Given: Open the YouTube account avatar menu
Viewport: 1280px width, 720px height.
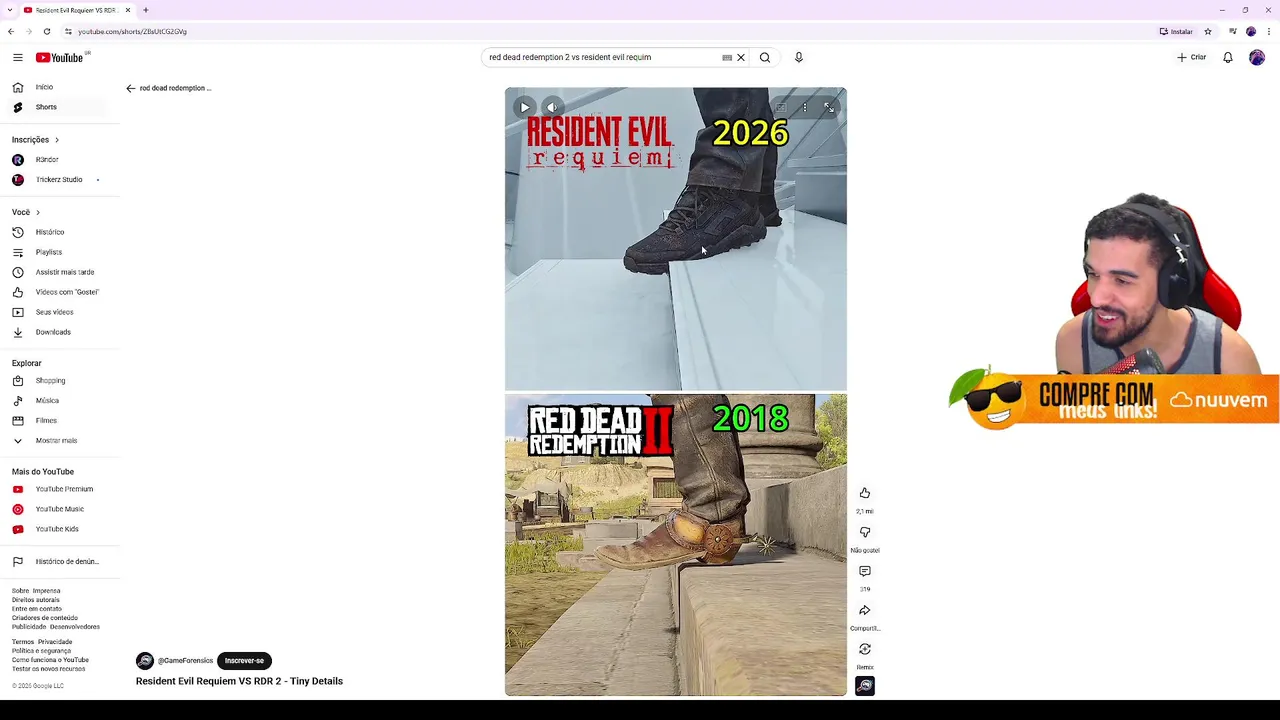Looking at the screenshot, I should [x=1257, y=57].
